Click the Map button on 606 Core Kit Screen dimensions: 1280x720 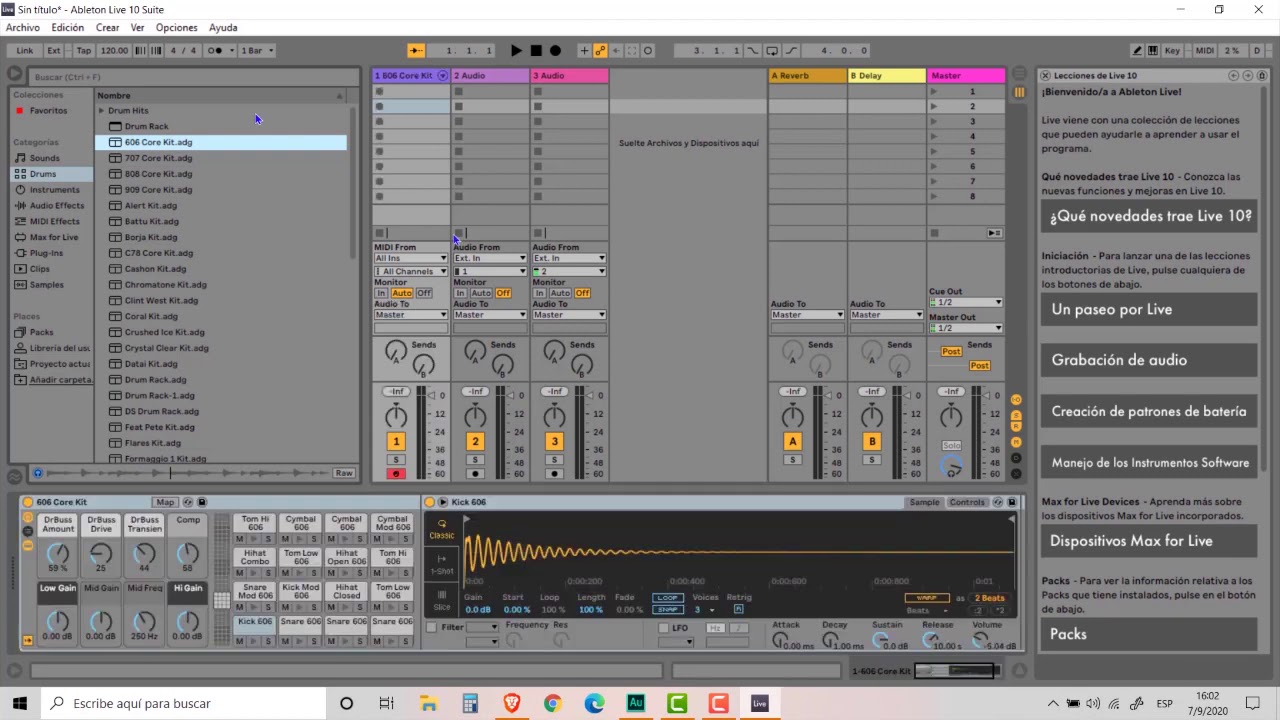(165, 502)
